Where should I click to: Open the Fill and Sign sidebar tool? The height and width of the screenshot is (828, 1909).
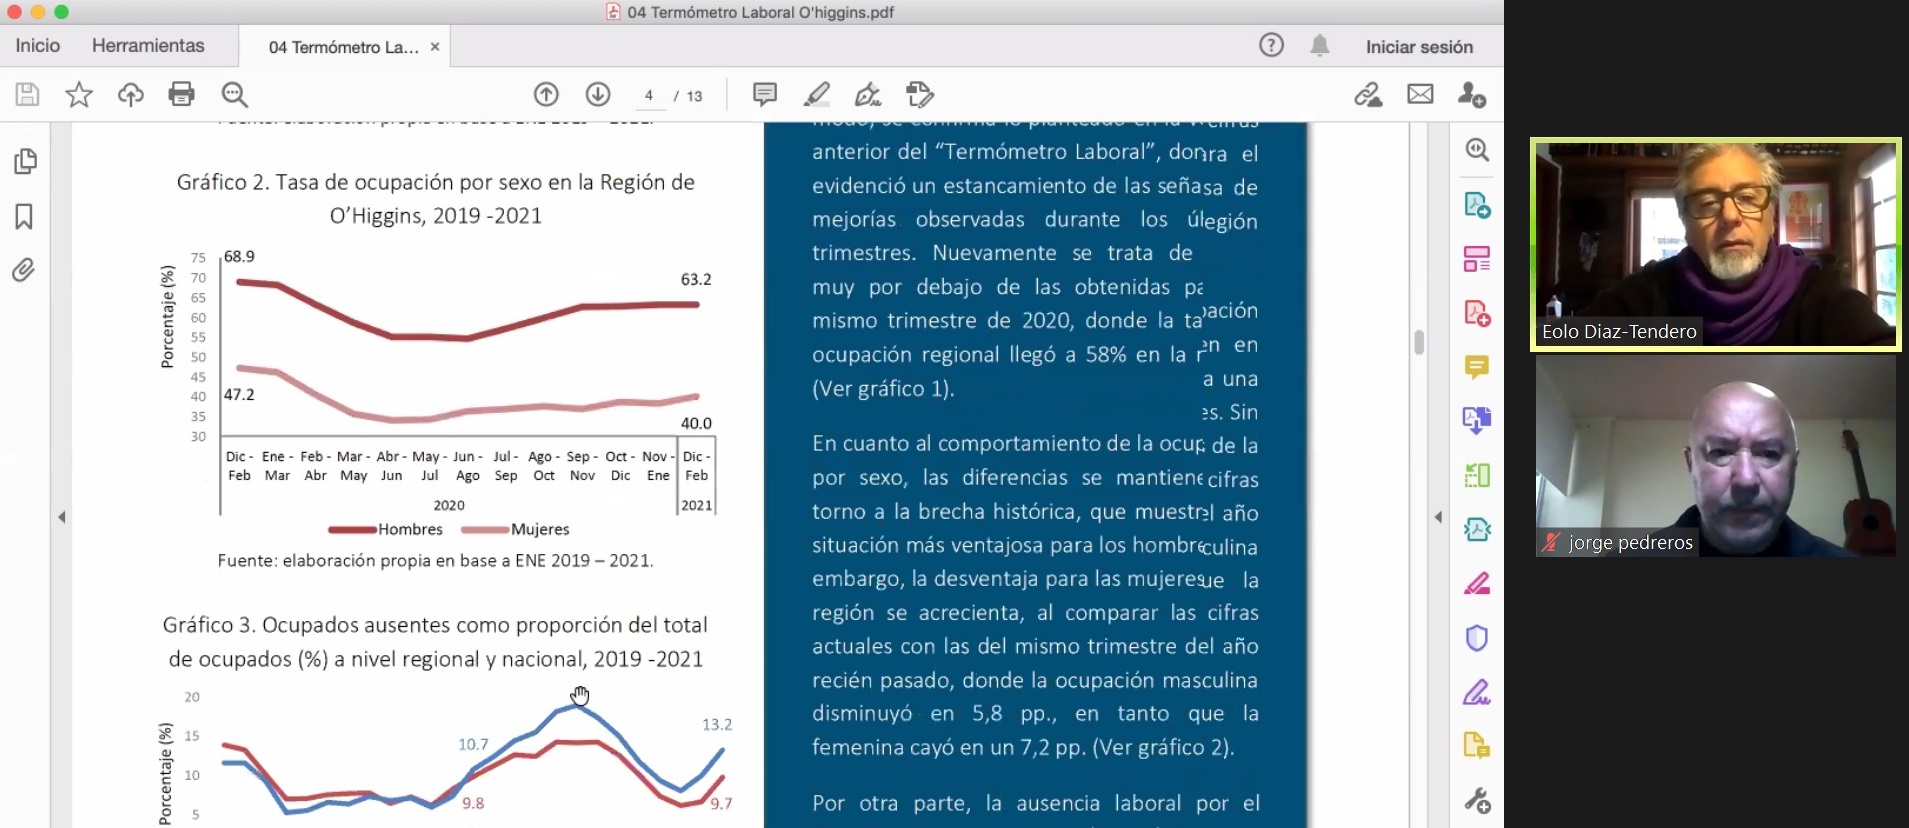(1477, 583)
